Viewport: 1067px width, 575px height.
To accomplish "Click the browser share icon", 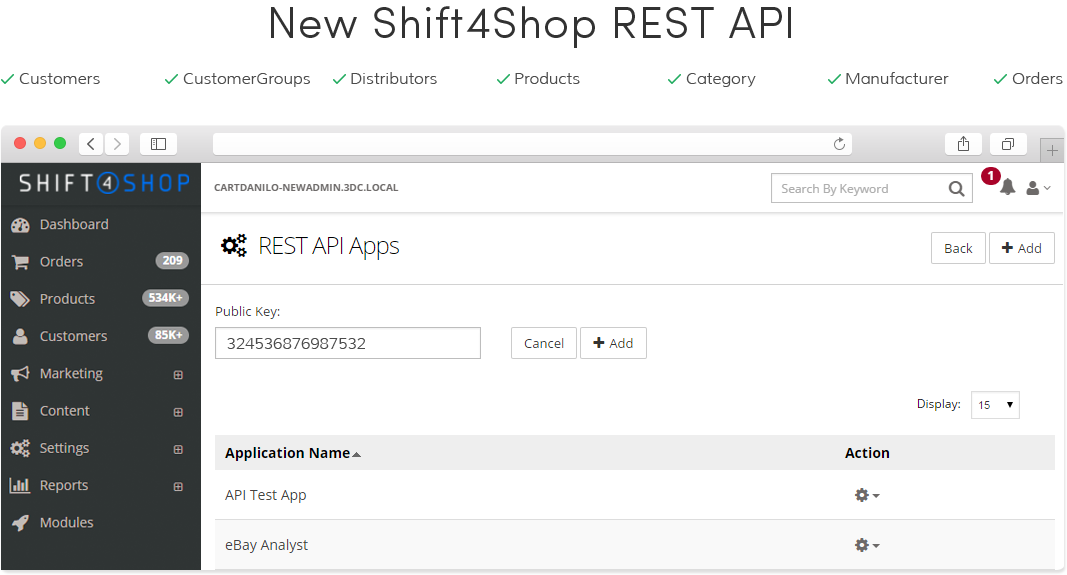I will pos(964,144).
